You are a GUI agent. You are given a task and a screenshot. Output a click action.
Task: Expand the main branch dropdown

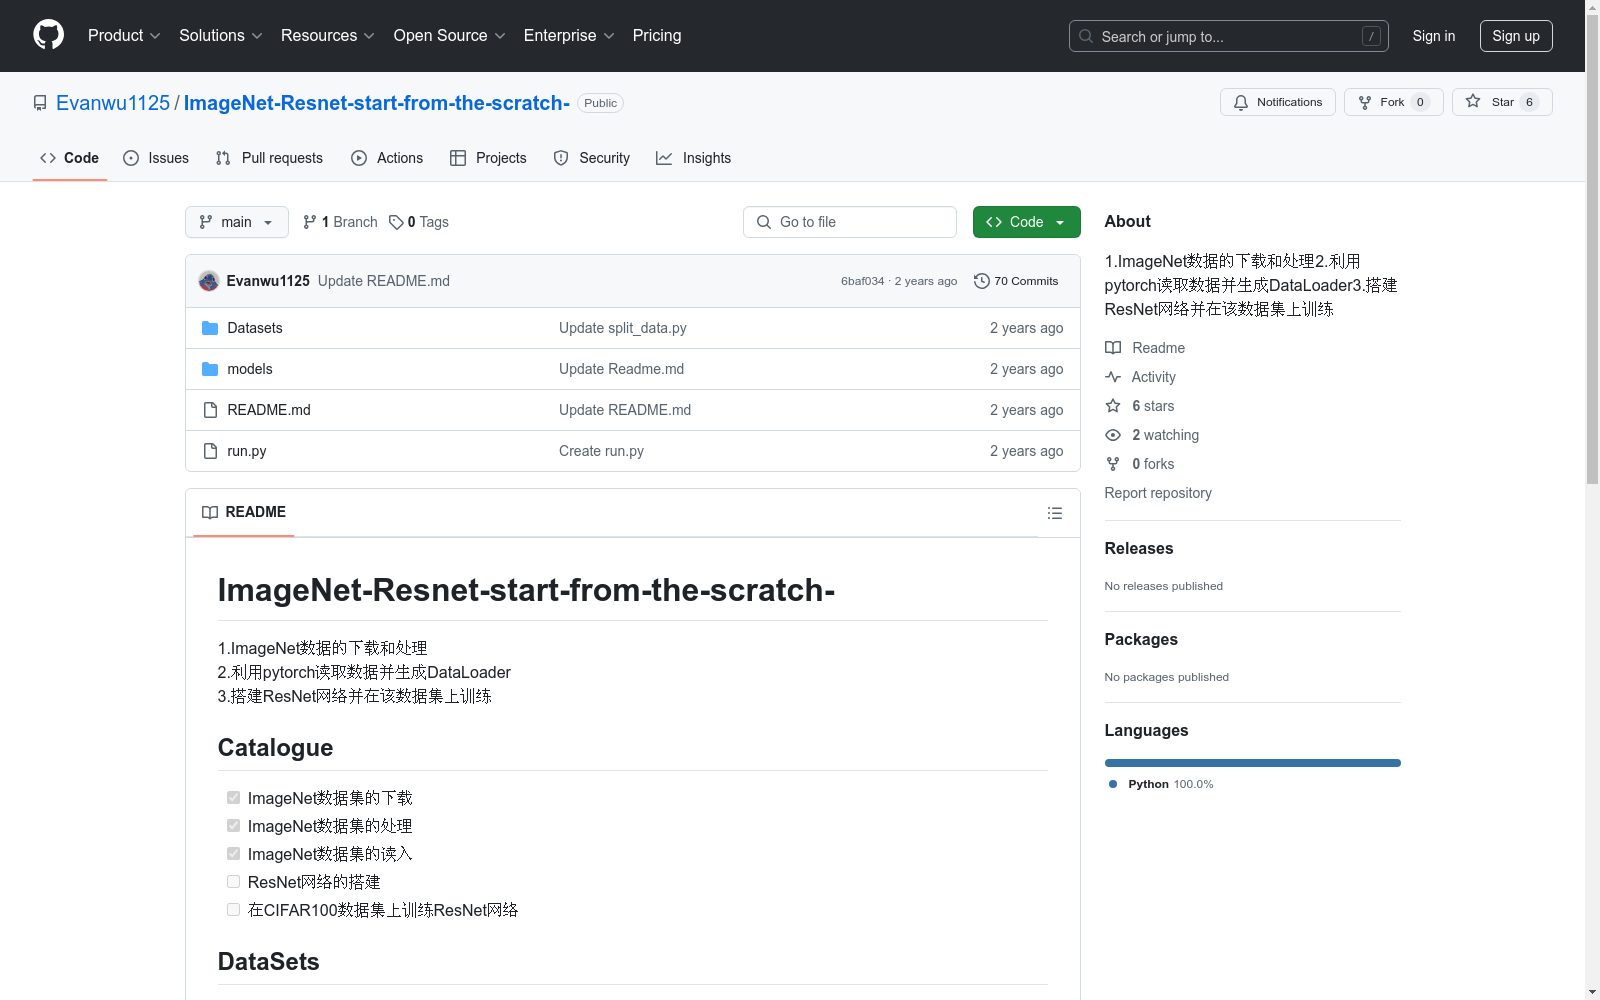(236, 222)
